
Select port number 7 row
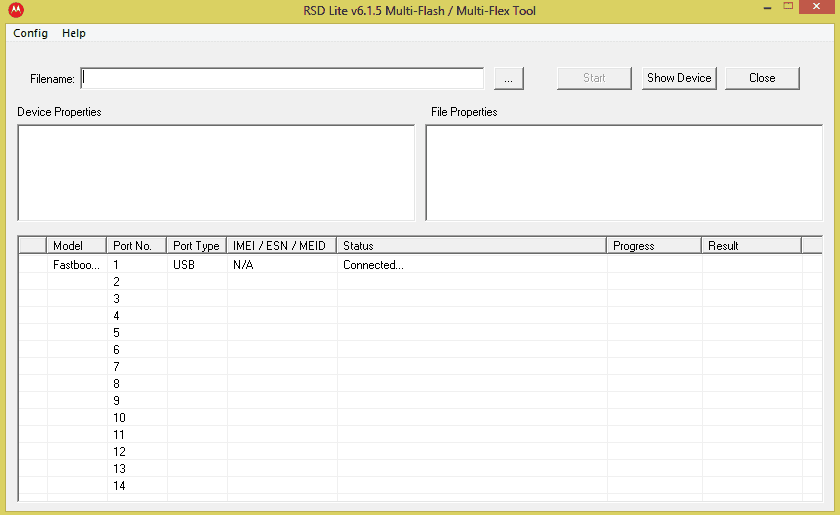tap(421, 367)
